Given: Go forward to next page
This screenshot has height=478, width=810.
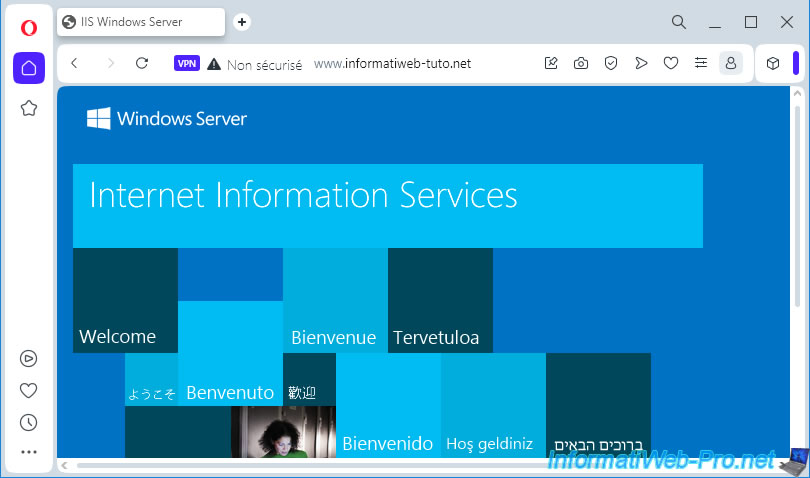Looking at the screenshot, I should point(110,63).
